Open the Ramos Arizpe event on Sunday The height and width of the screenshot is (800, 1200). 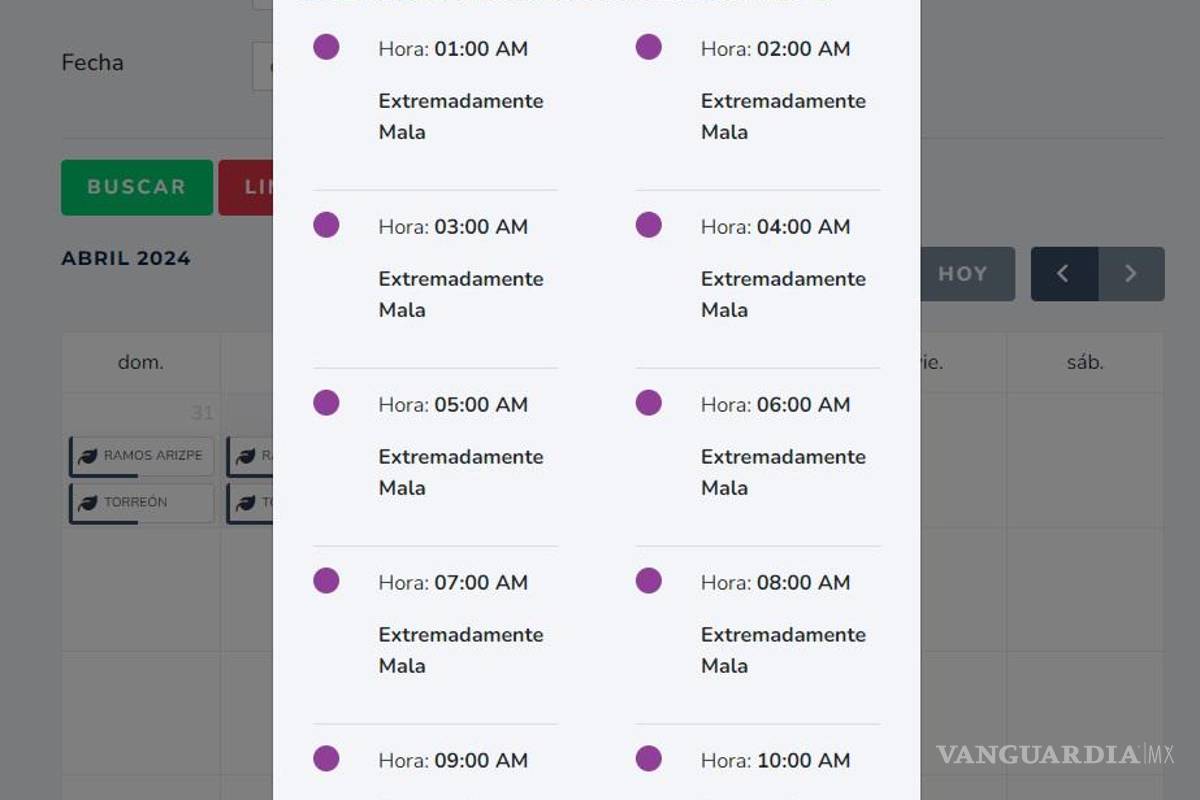click(x=142, y=456)
